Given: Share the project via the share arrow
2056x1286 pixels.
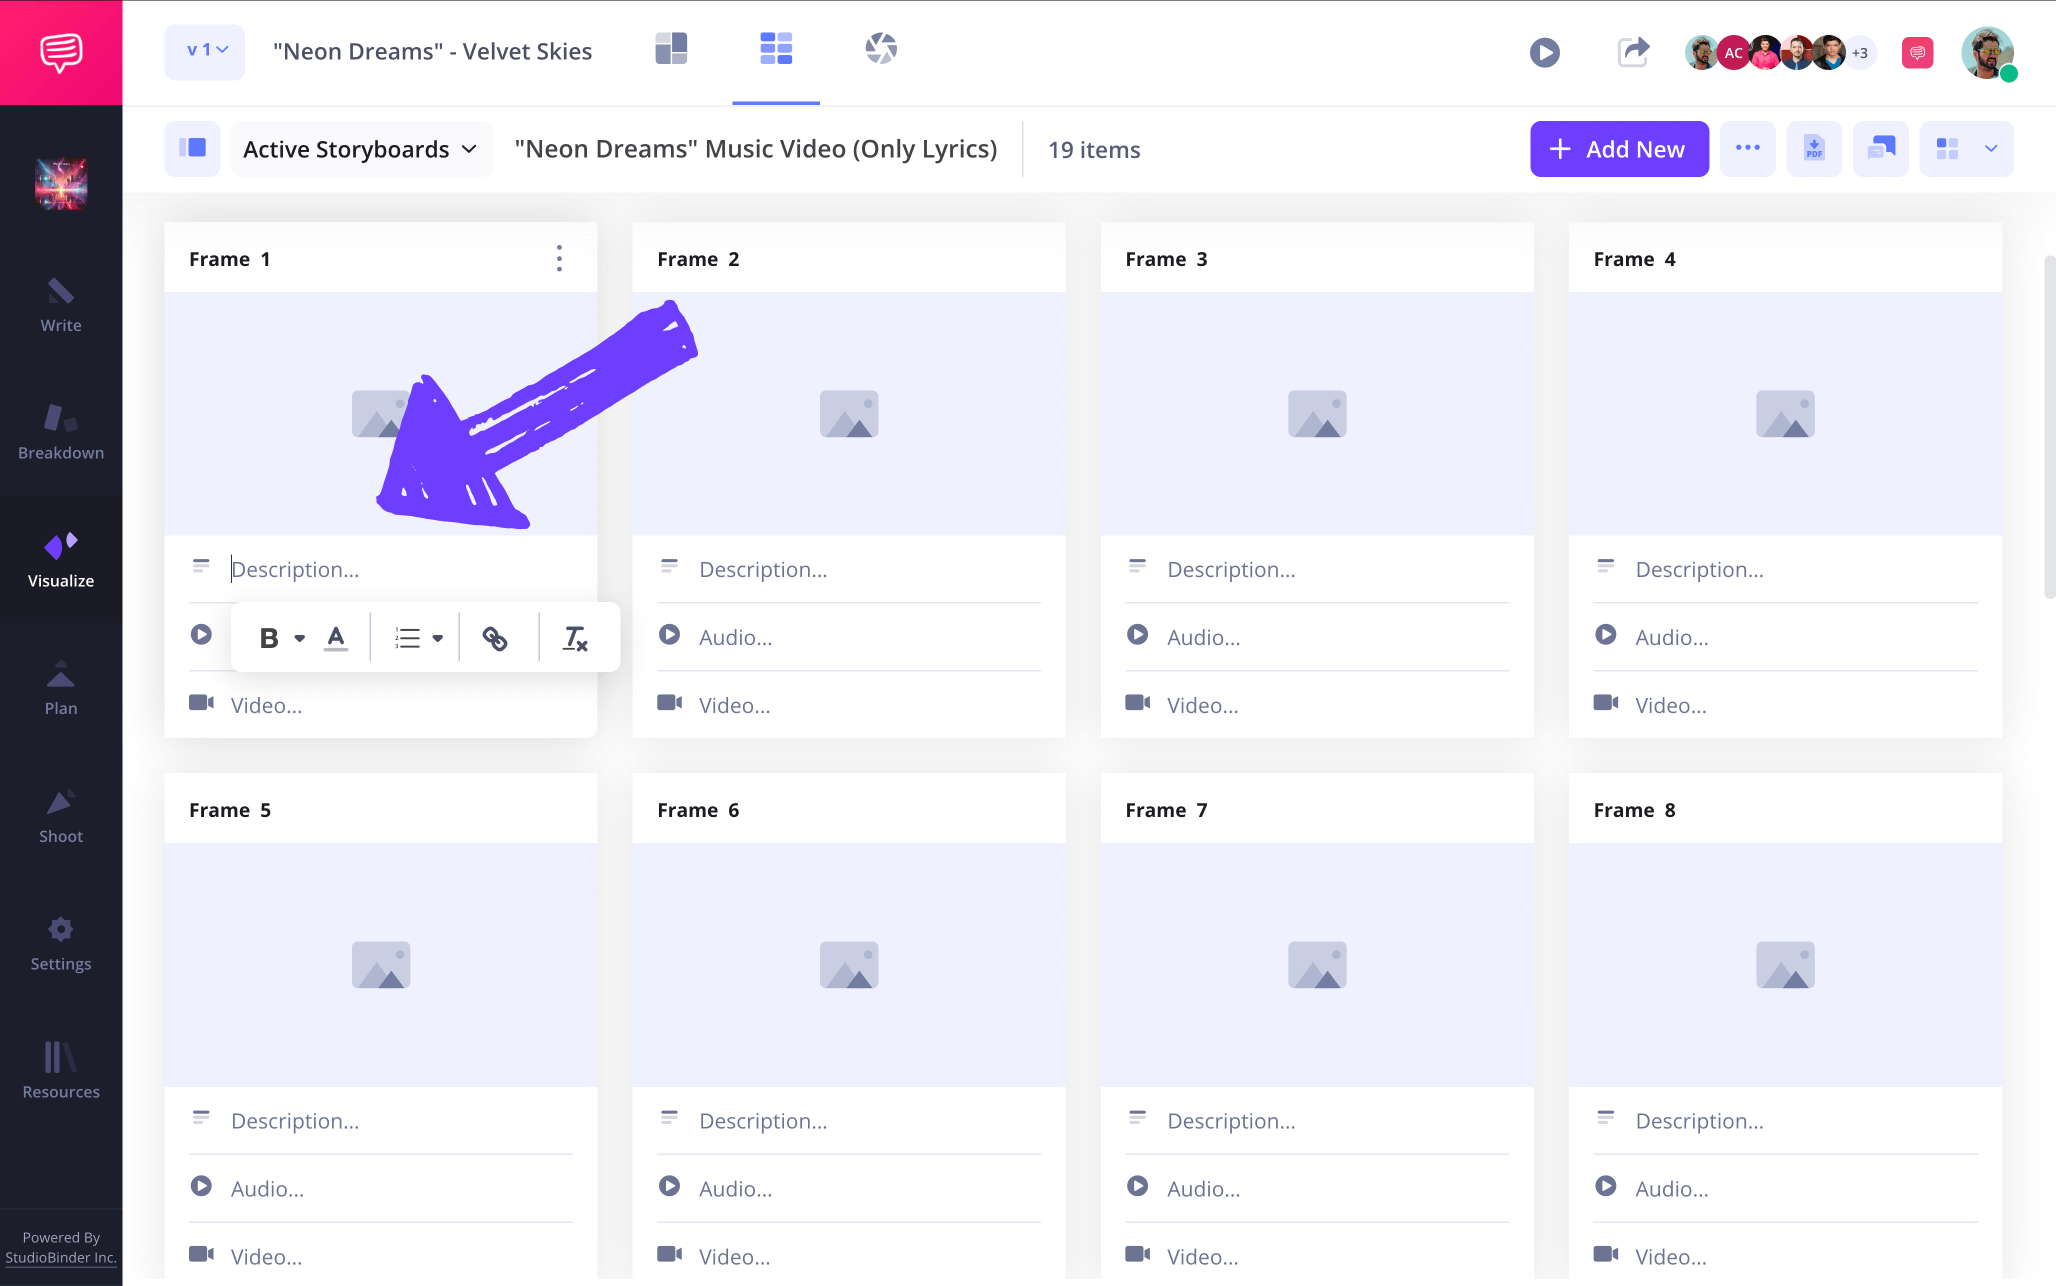Looking at the screenshot, I should point(1633,51).
